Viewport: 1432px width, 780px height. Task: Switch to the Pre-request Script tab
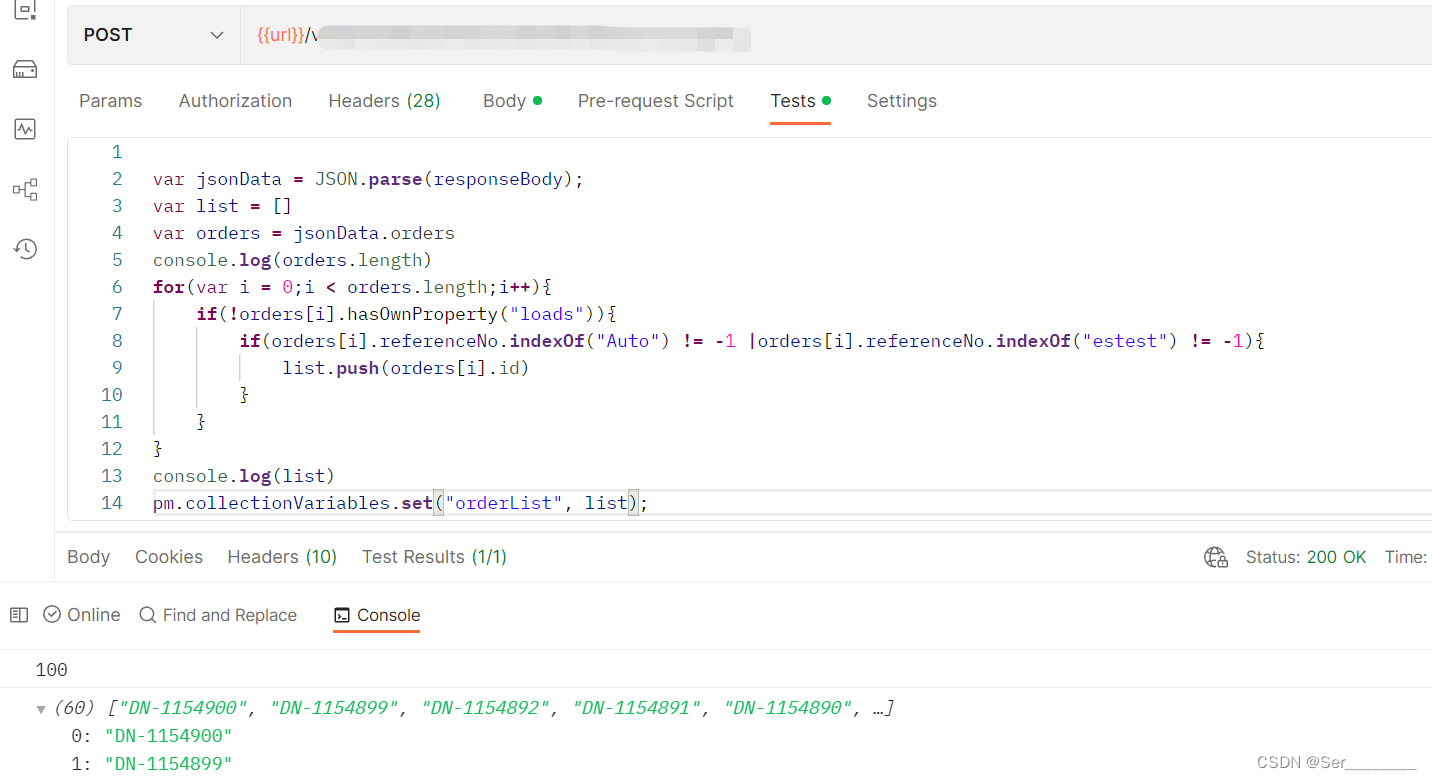656,100
